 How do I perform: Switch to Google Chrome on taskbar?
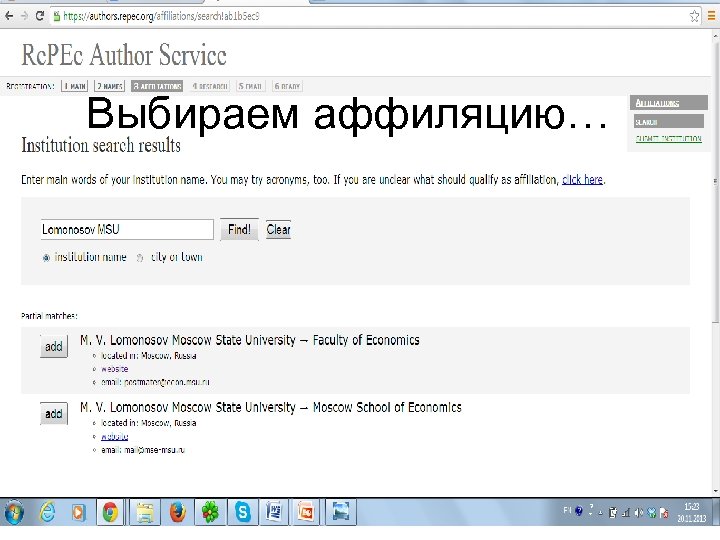point(110,512)
